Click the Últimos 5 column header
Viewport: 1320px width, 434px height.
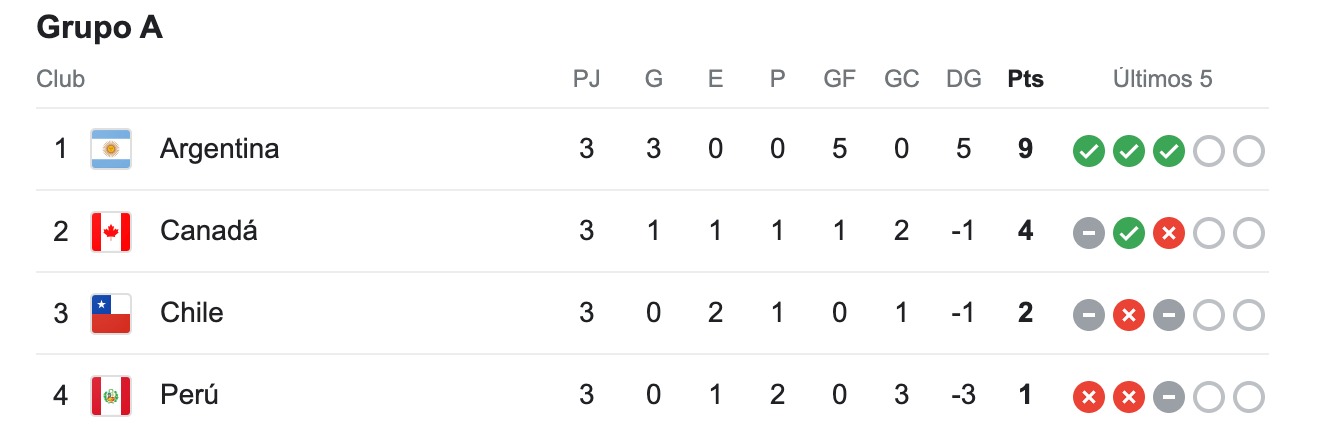(1163, 79)
